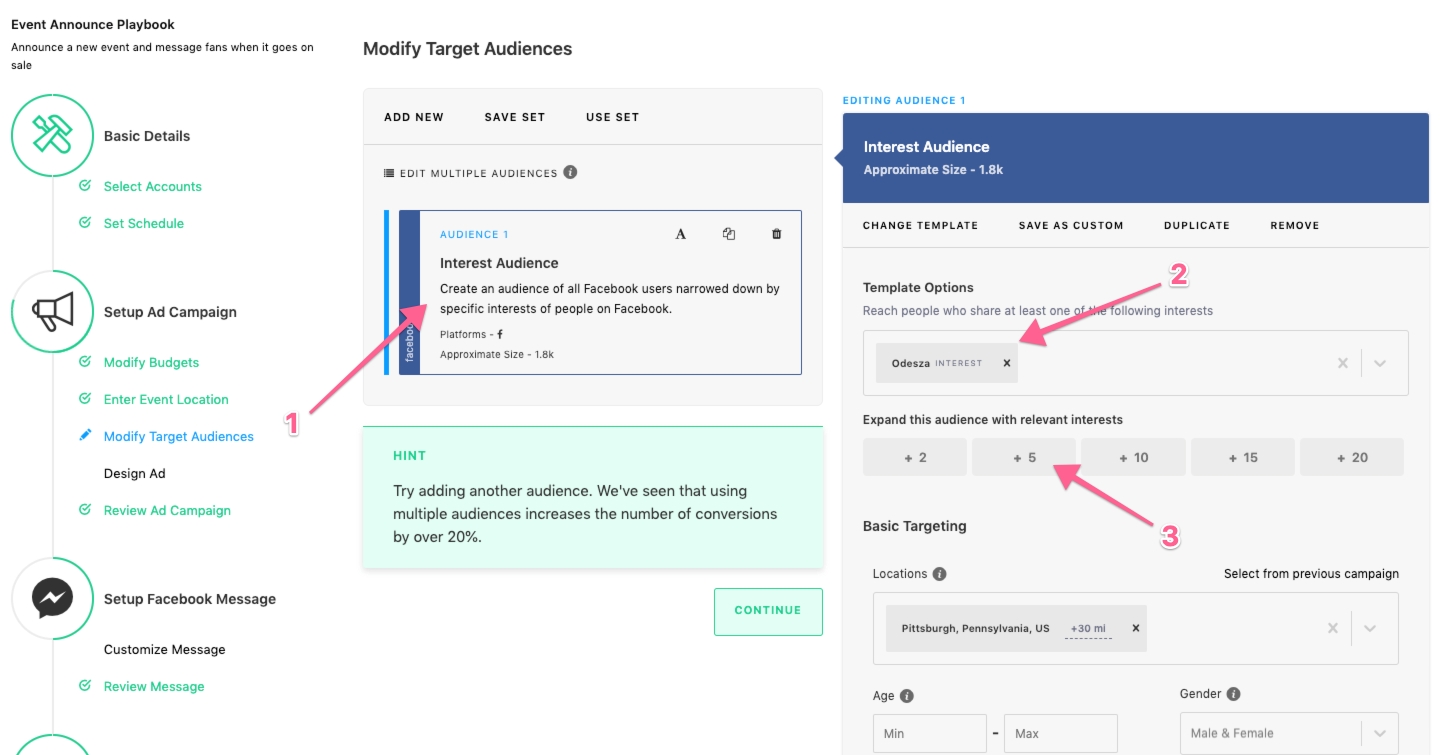This screenshot has width=1447, height=755.
Task: Open the Set Schedule step
Action: click(144, 223)
